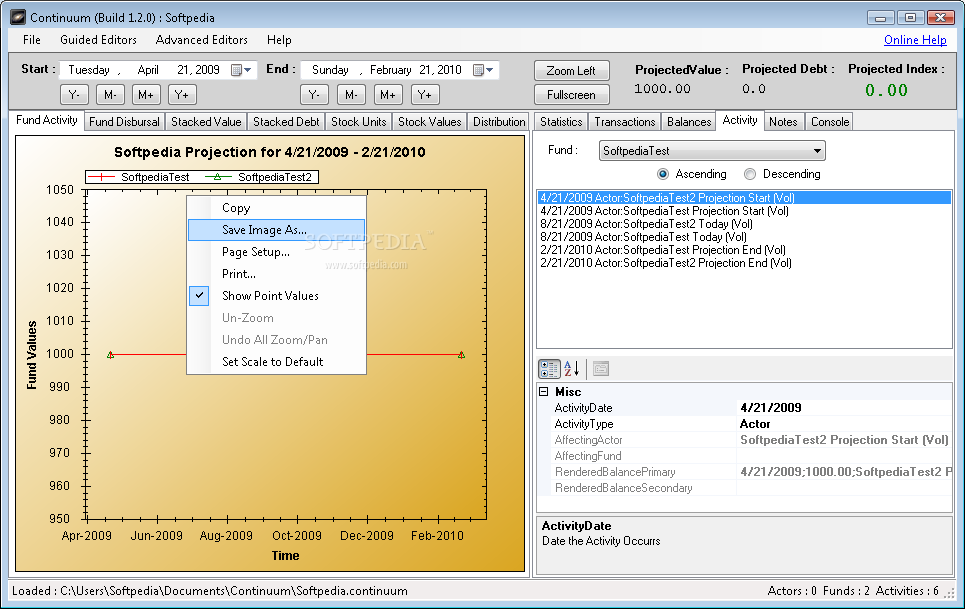Click the Start date field month April
The image size is (965, 609).
(148, 70)
